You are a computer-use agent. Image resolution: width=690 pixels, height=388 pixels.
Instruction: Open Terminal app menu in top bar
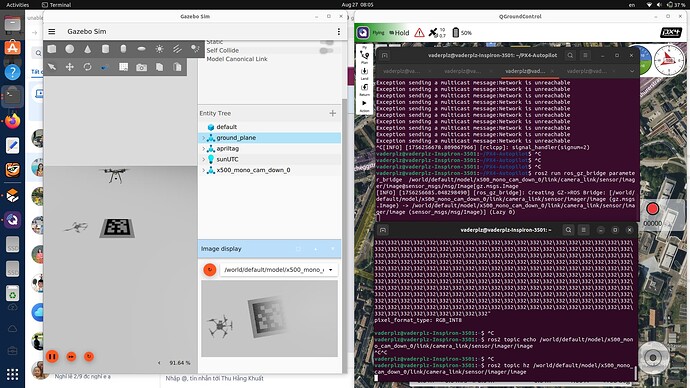click(56, 5)
